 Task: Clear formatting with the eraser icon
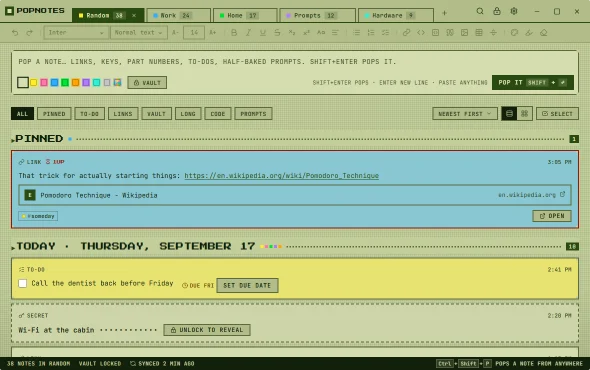point(543,33)
